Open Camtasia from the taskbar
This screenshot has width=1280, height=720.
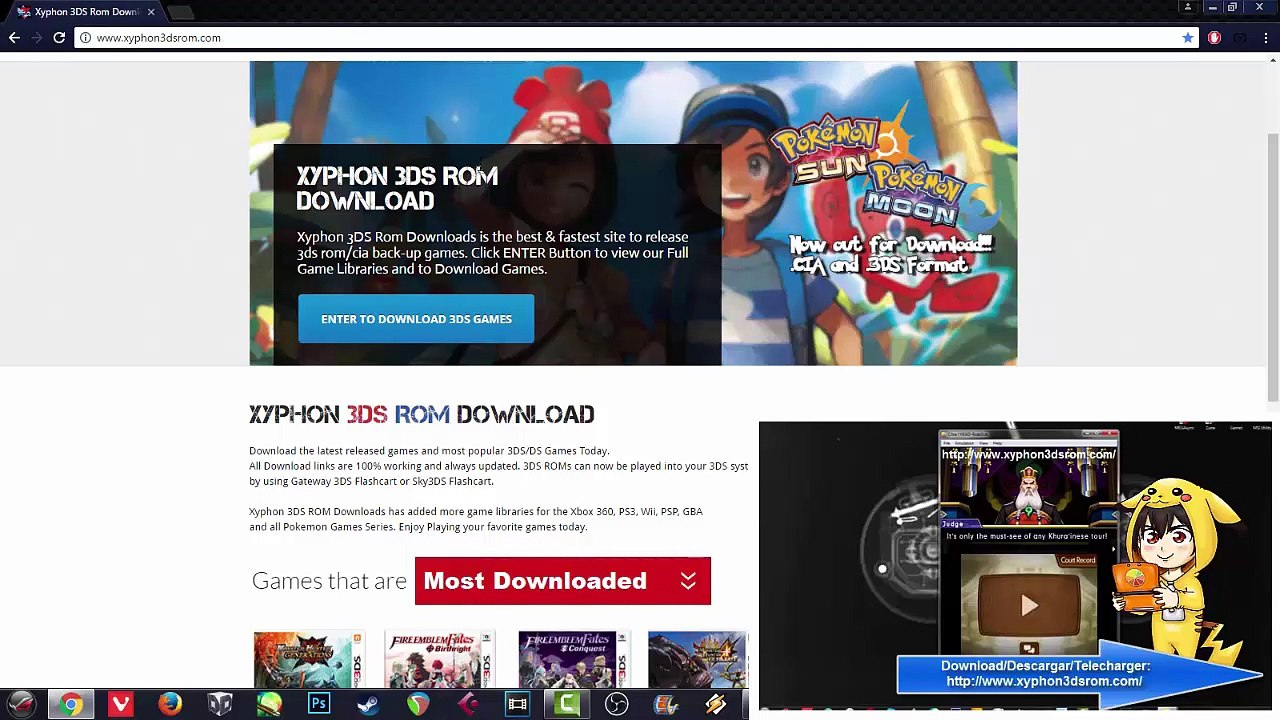(x=567, y=705)
